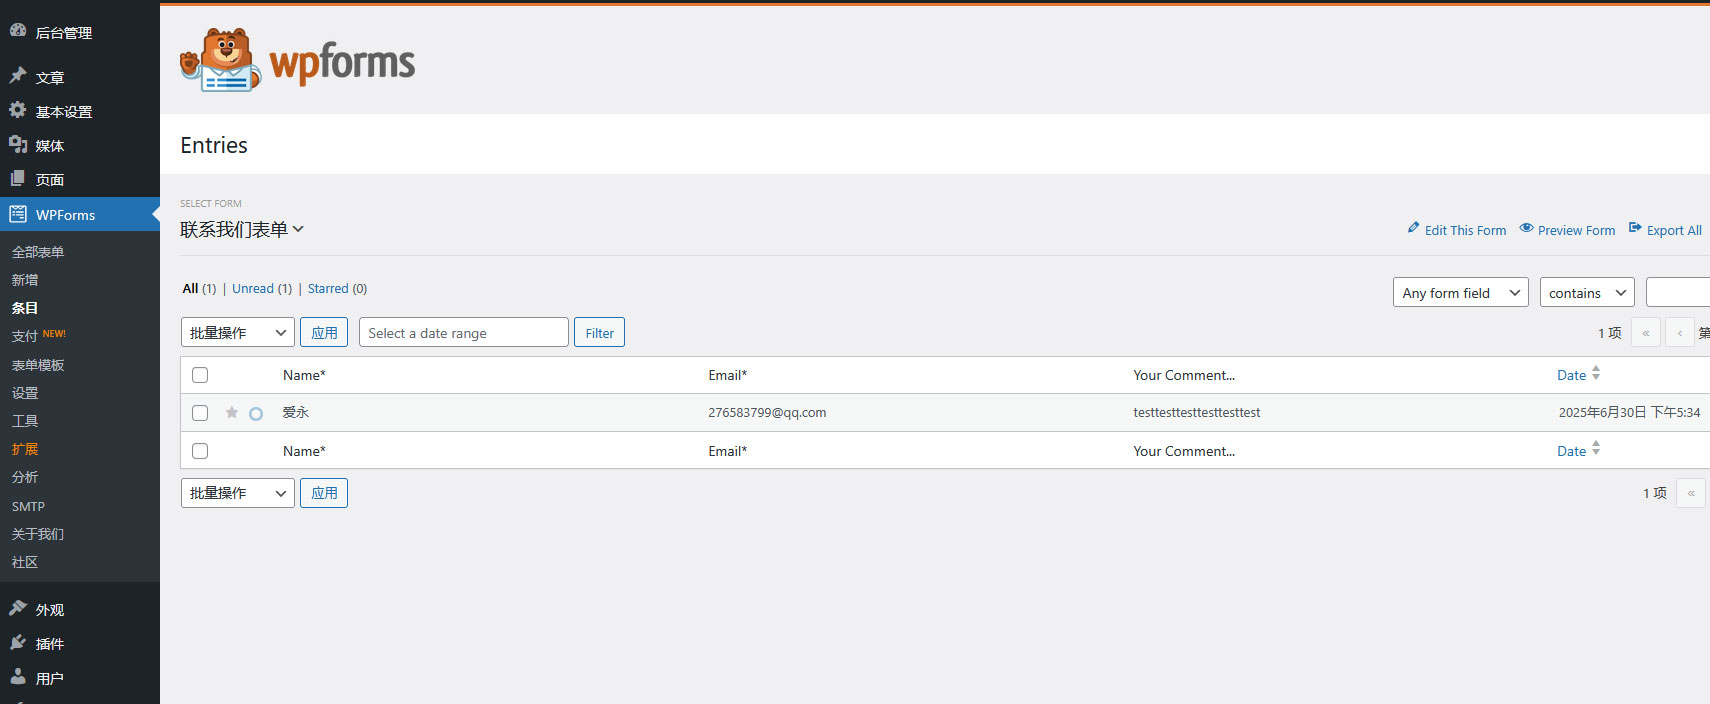The width and height of the screenshot is (1710, 704).
Task: Click the export icon beside Export All
Action: coord(1635,228)
